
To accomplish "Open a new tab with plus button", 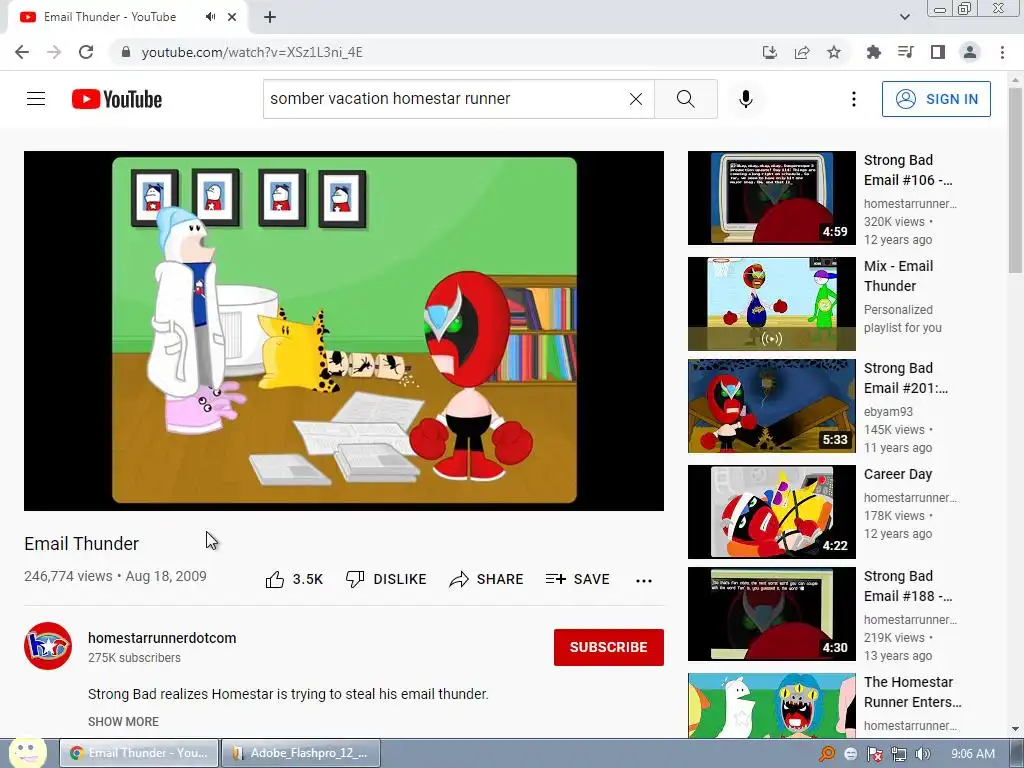I will [x=270, y=17].
